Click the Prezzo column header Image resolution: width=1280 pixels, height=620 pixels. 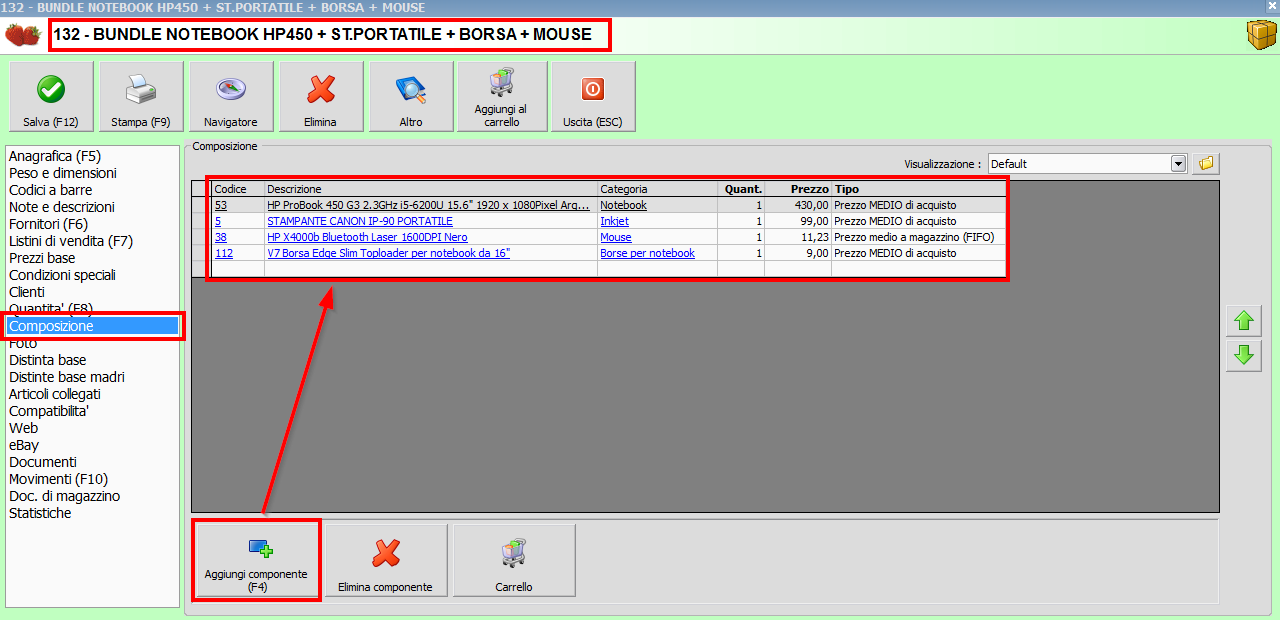pos(798,189)
